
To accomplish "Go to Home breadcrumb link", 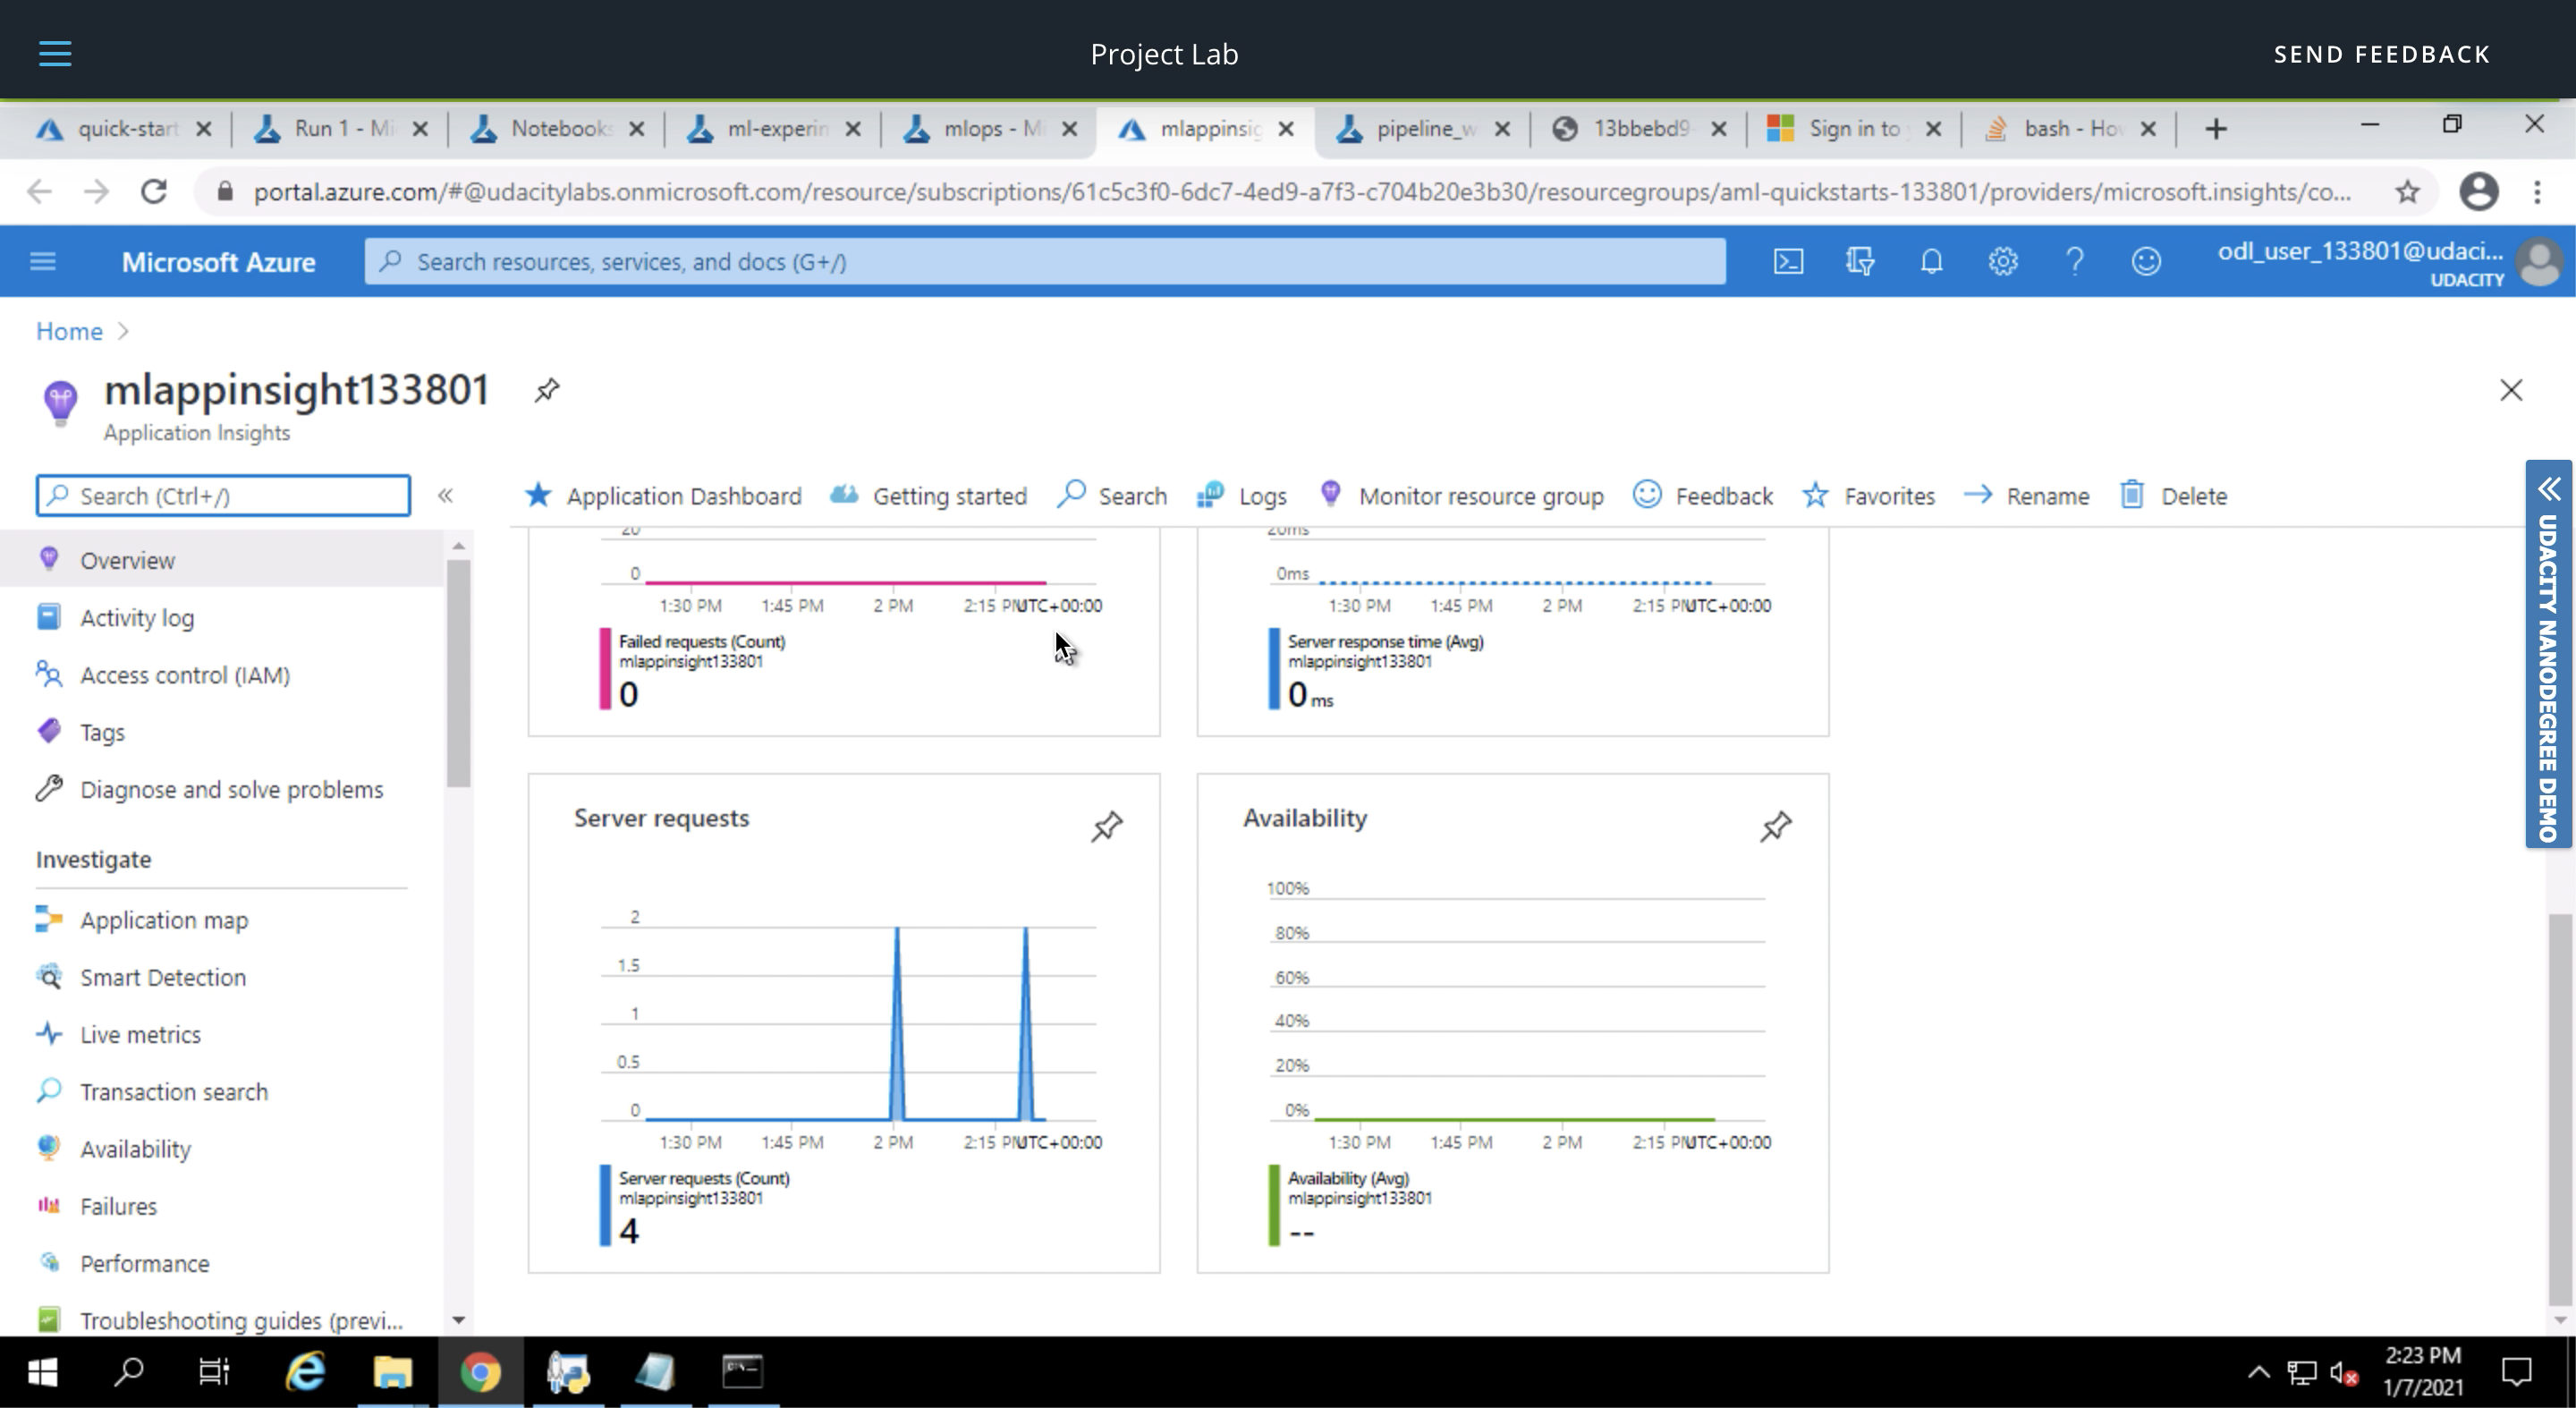I will point(69,331).
